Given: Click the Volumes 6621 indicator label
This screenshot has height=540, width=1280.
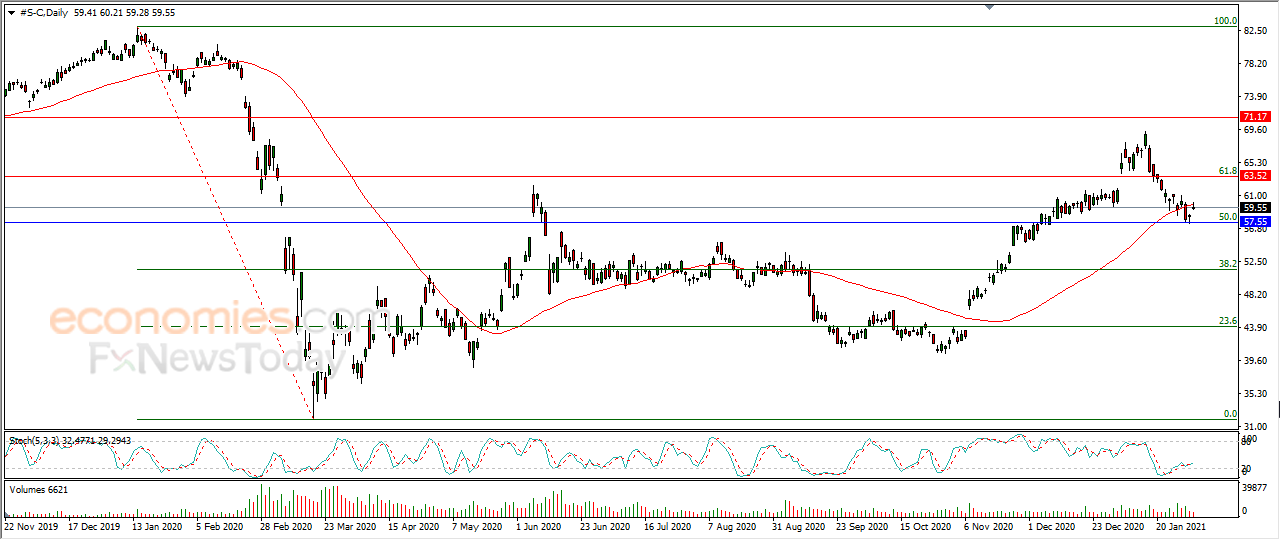Looking at the screenshot, I should 39,489.
